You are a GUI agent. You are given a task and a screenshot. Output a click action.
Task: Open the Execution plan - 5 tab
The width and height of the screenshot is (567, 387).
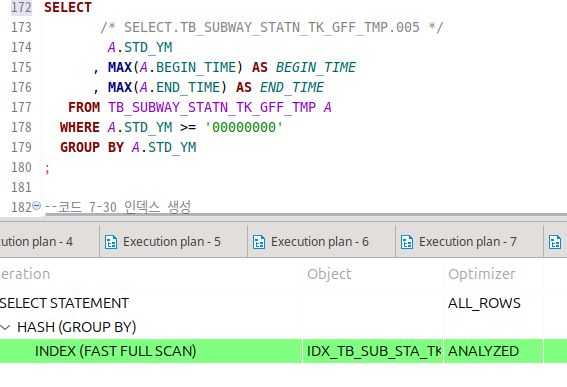[x=174, y=242]
